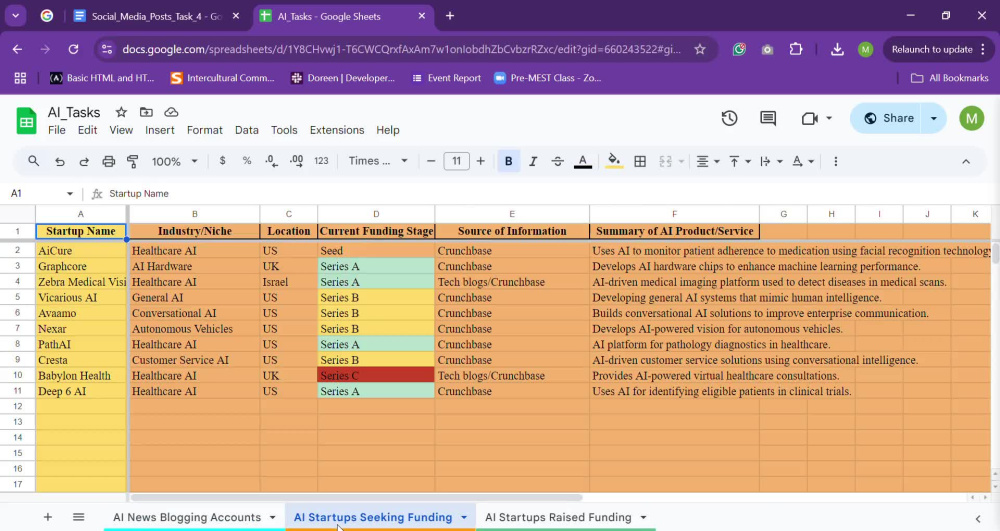The height and width of the screenshot is (531, 1000).
Task: Switch to AI Startups Raised Funding tab
Action: (558, 517)
